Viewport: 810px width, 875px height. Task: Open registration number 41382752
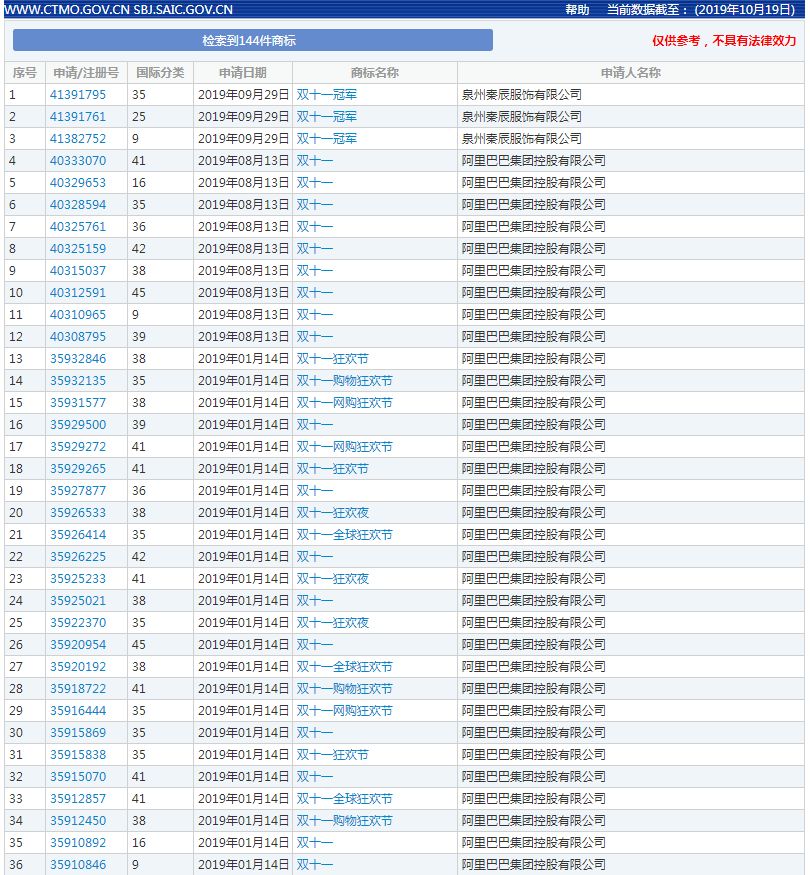click(x=78, y=138)
